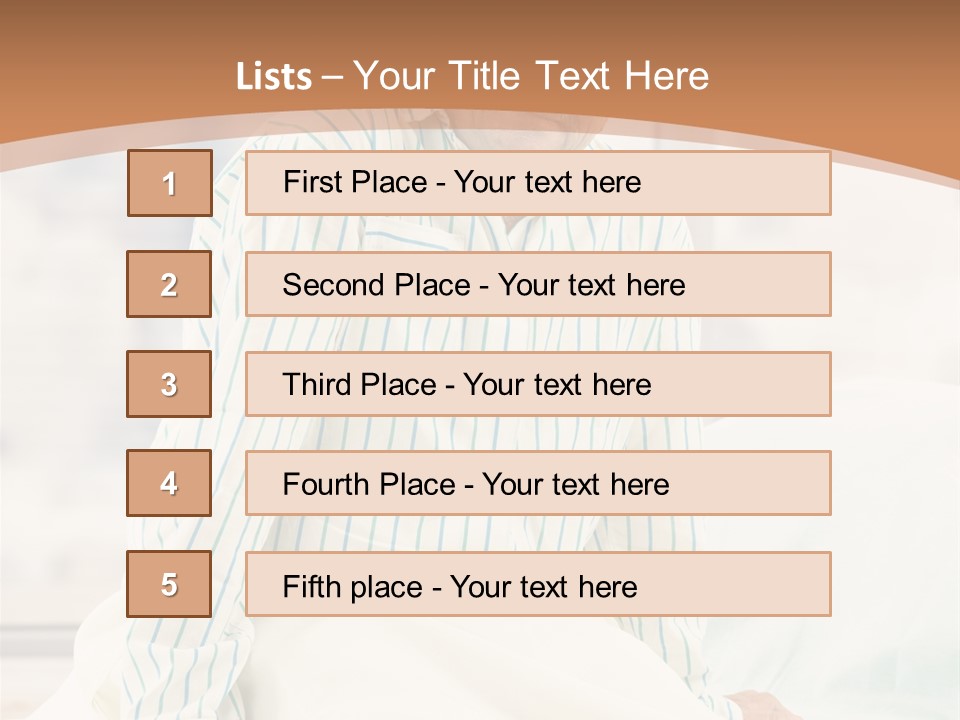Click the word "Fifth" in the last row
This screenshot has height=720, width=960.
(311, 586)
